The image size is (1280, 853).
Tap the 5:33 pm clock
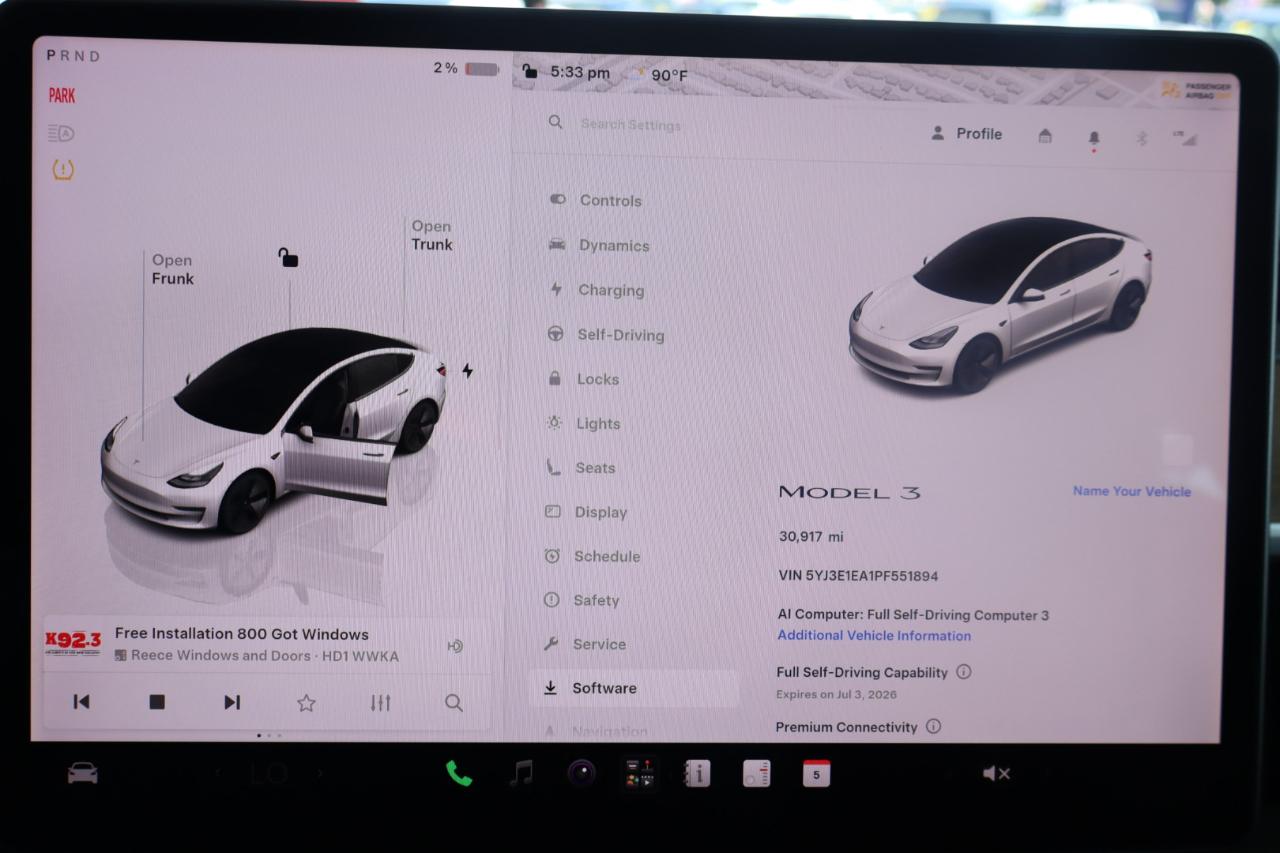(x=580, y=72)
